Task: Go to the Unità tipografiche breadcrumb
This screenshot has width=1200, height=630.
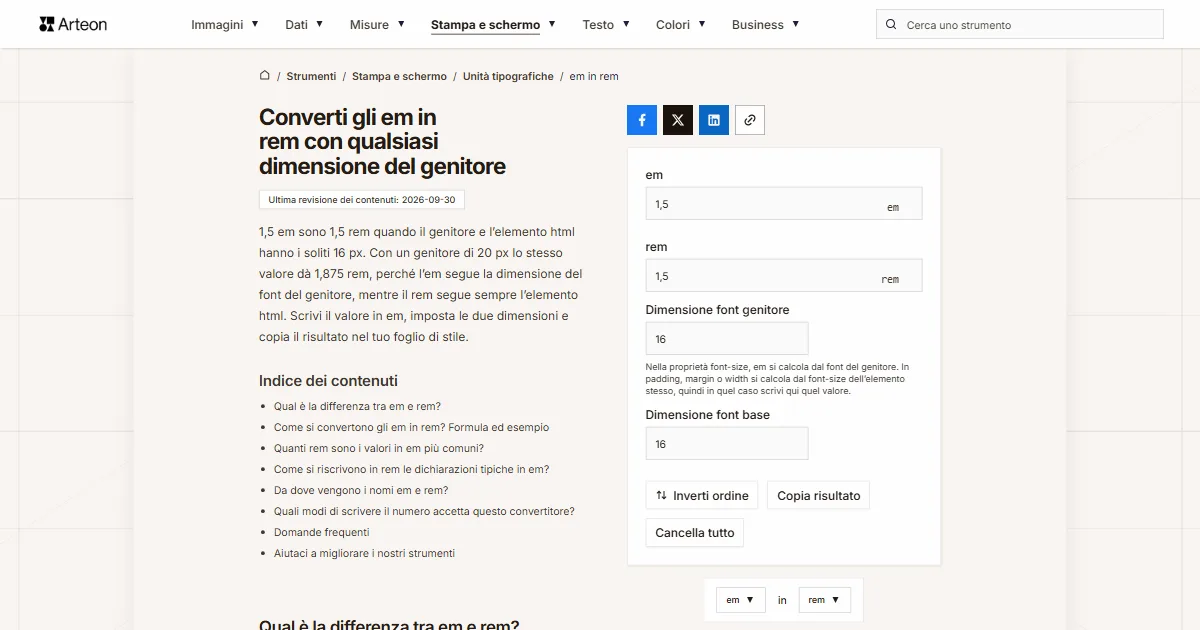Action: point(508,76)
